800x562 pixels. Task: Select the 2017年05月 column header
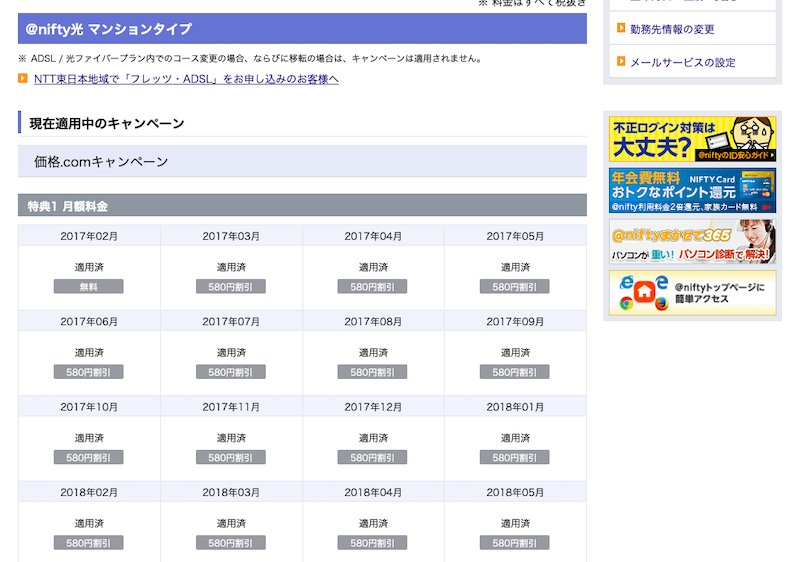coord(515,236)
